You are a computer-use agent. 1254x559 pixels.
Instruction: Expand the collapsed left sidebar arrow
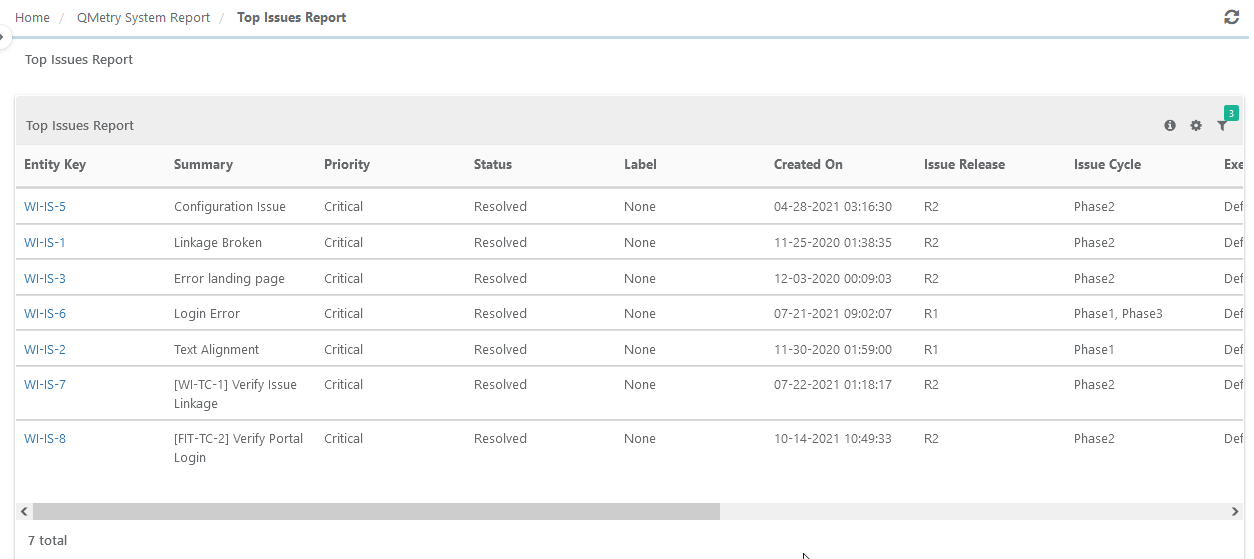point(4,37)
